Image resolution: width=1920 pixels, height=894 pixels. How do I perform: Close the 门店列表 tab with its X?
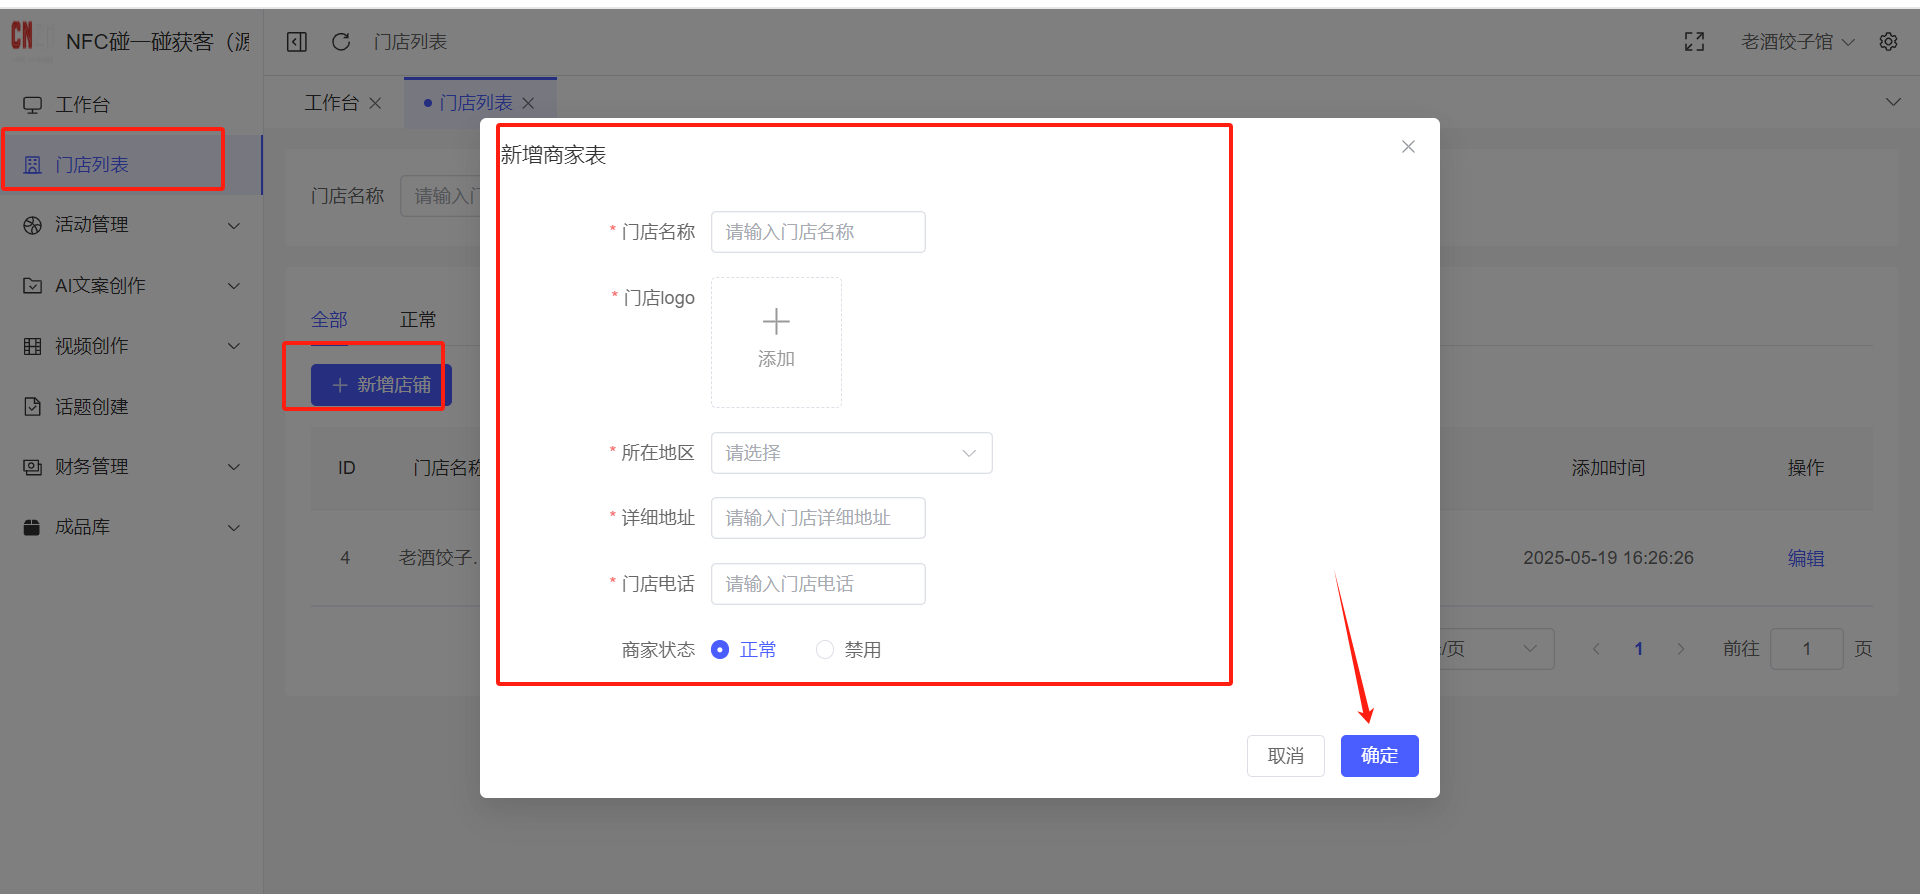coord(529,104)
